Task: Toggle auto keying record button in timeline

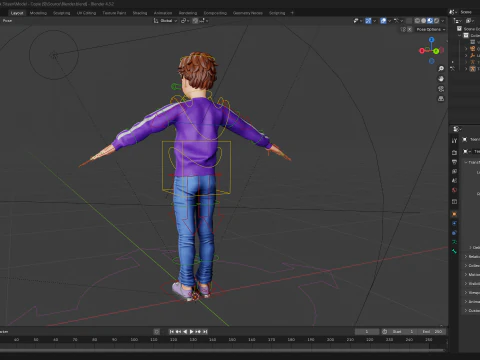Action: [157, 331]
